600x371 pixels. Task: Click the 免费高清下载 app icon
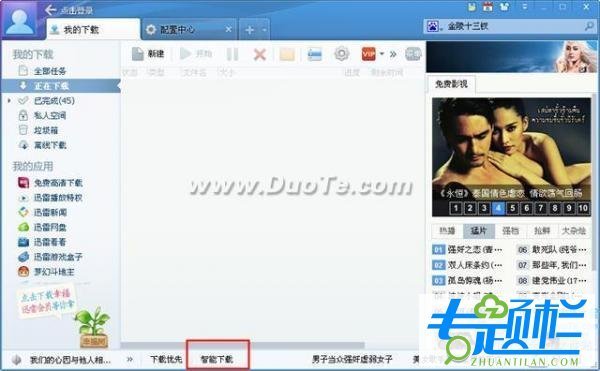(23, 183)
